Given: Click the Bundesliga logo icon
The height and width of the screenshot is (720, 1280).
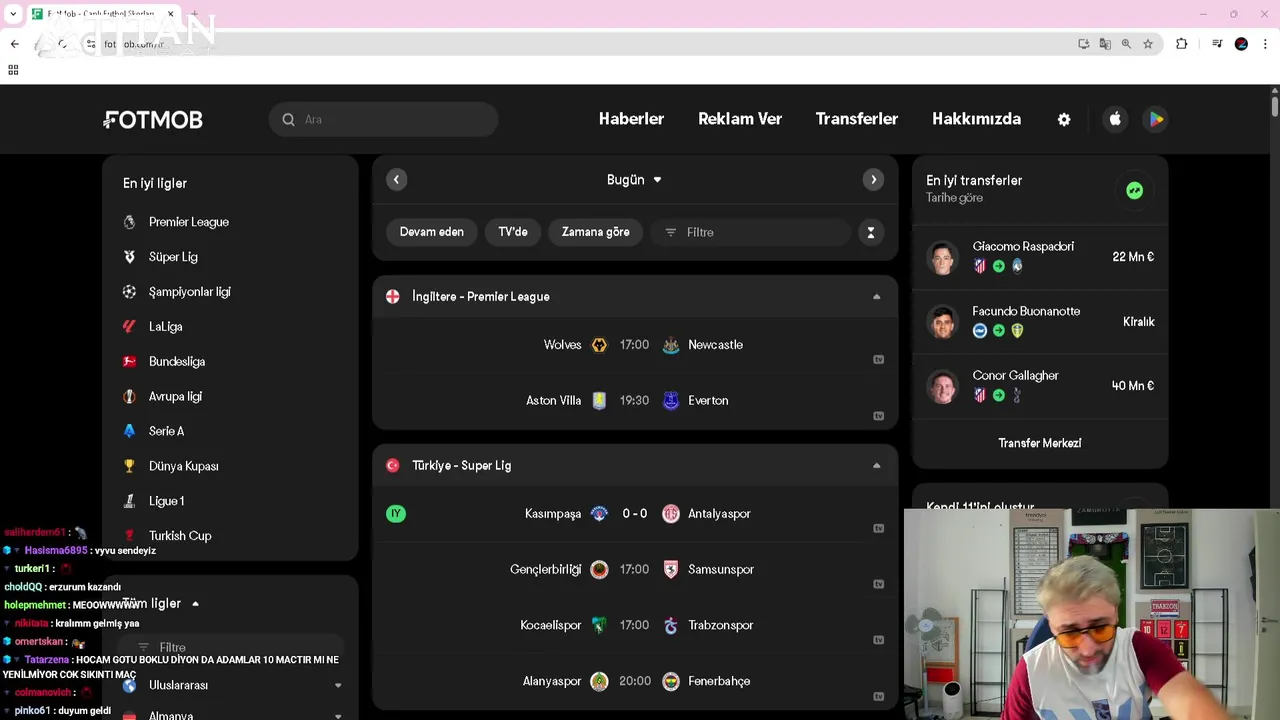Looking at the screenshot, I should coord(129,362).
